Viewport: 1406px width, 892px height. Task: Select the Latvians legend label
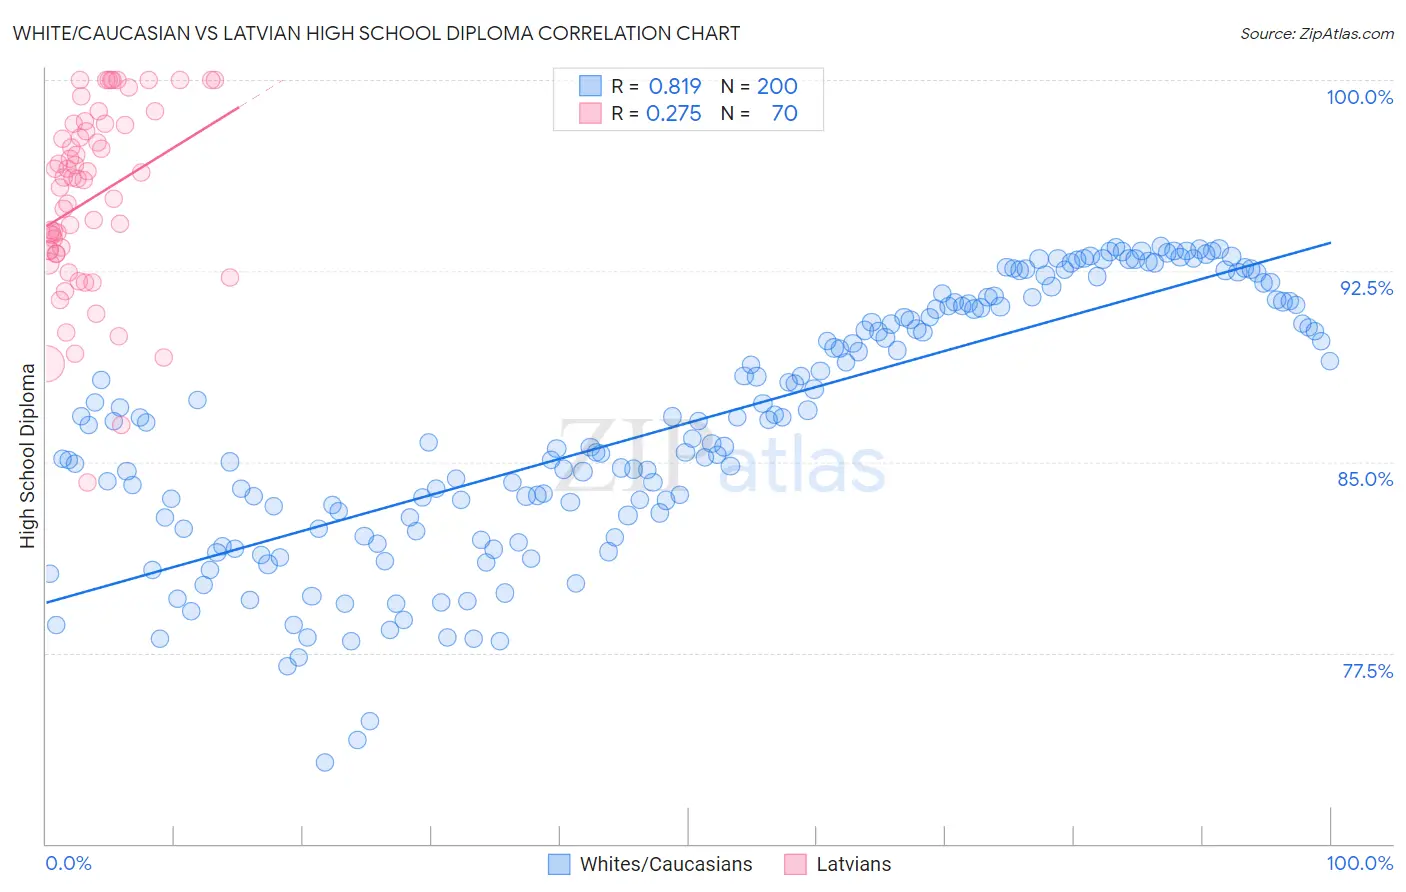(x=853, y=864)
